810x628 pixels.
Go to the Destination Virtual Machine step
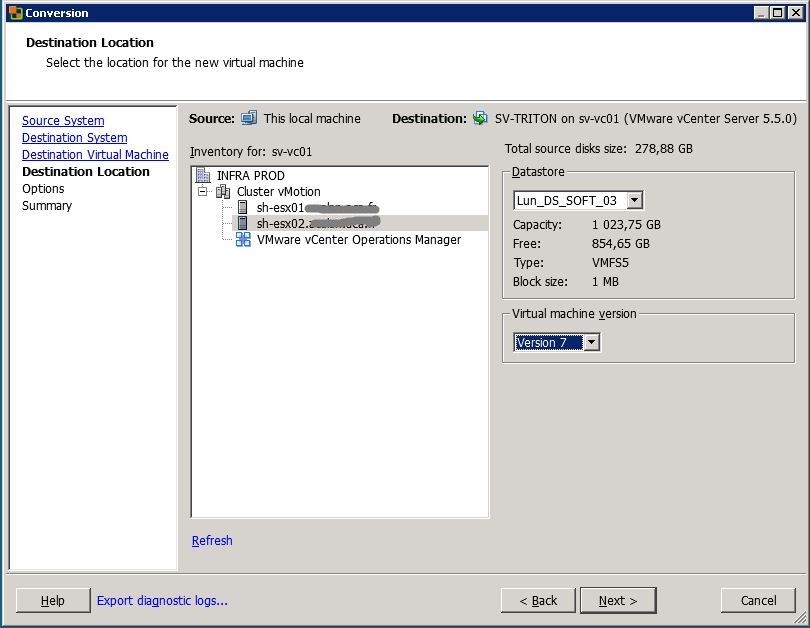(95, 155)
